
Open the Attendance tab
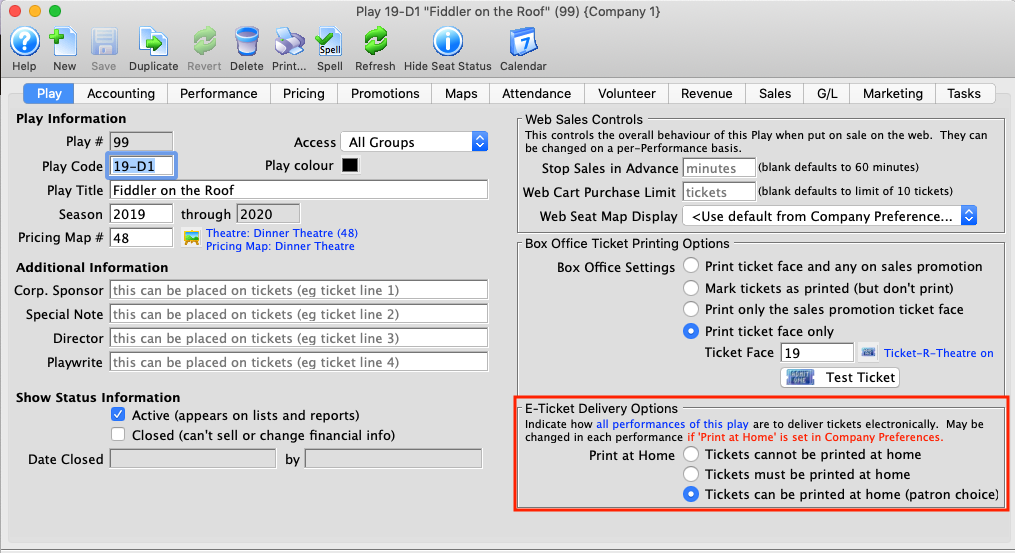coord(537,93)
